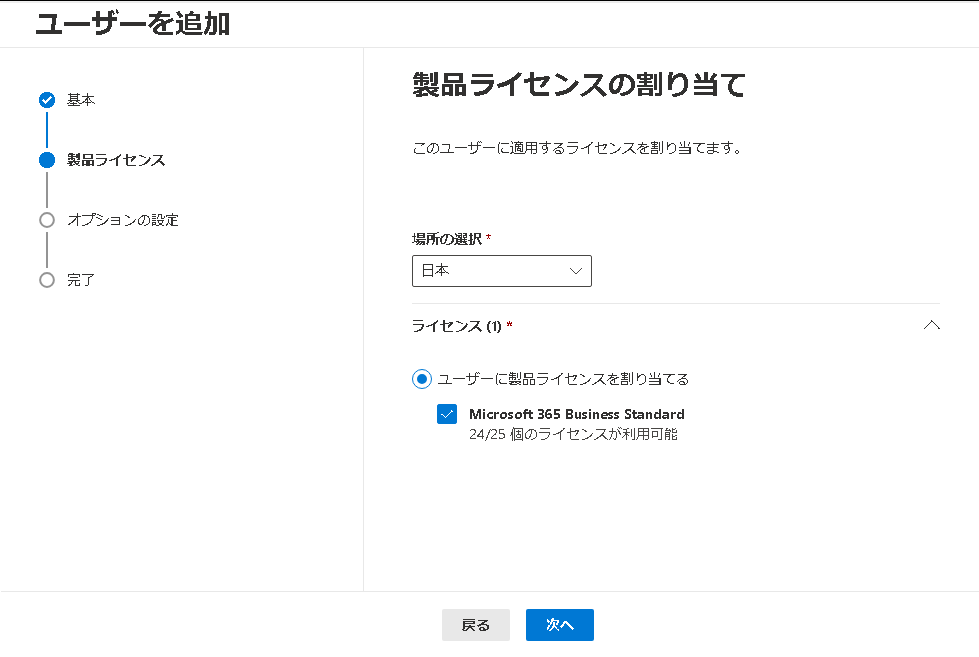Click the Microsoft 365 Business Standard label text

(x=577, y=414)
